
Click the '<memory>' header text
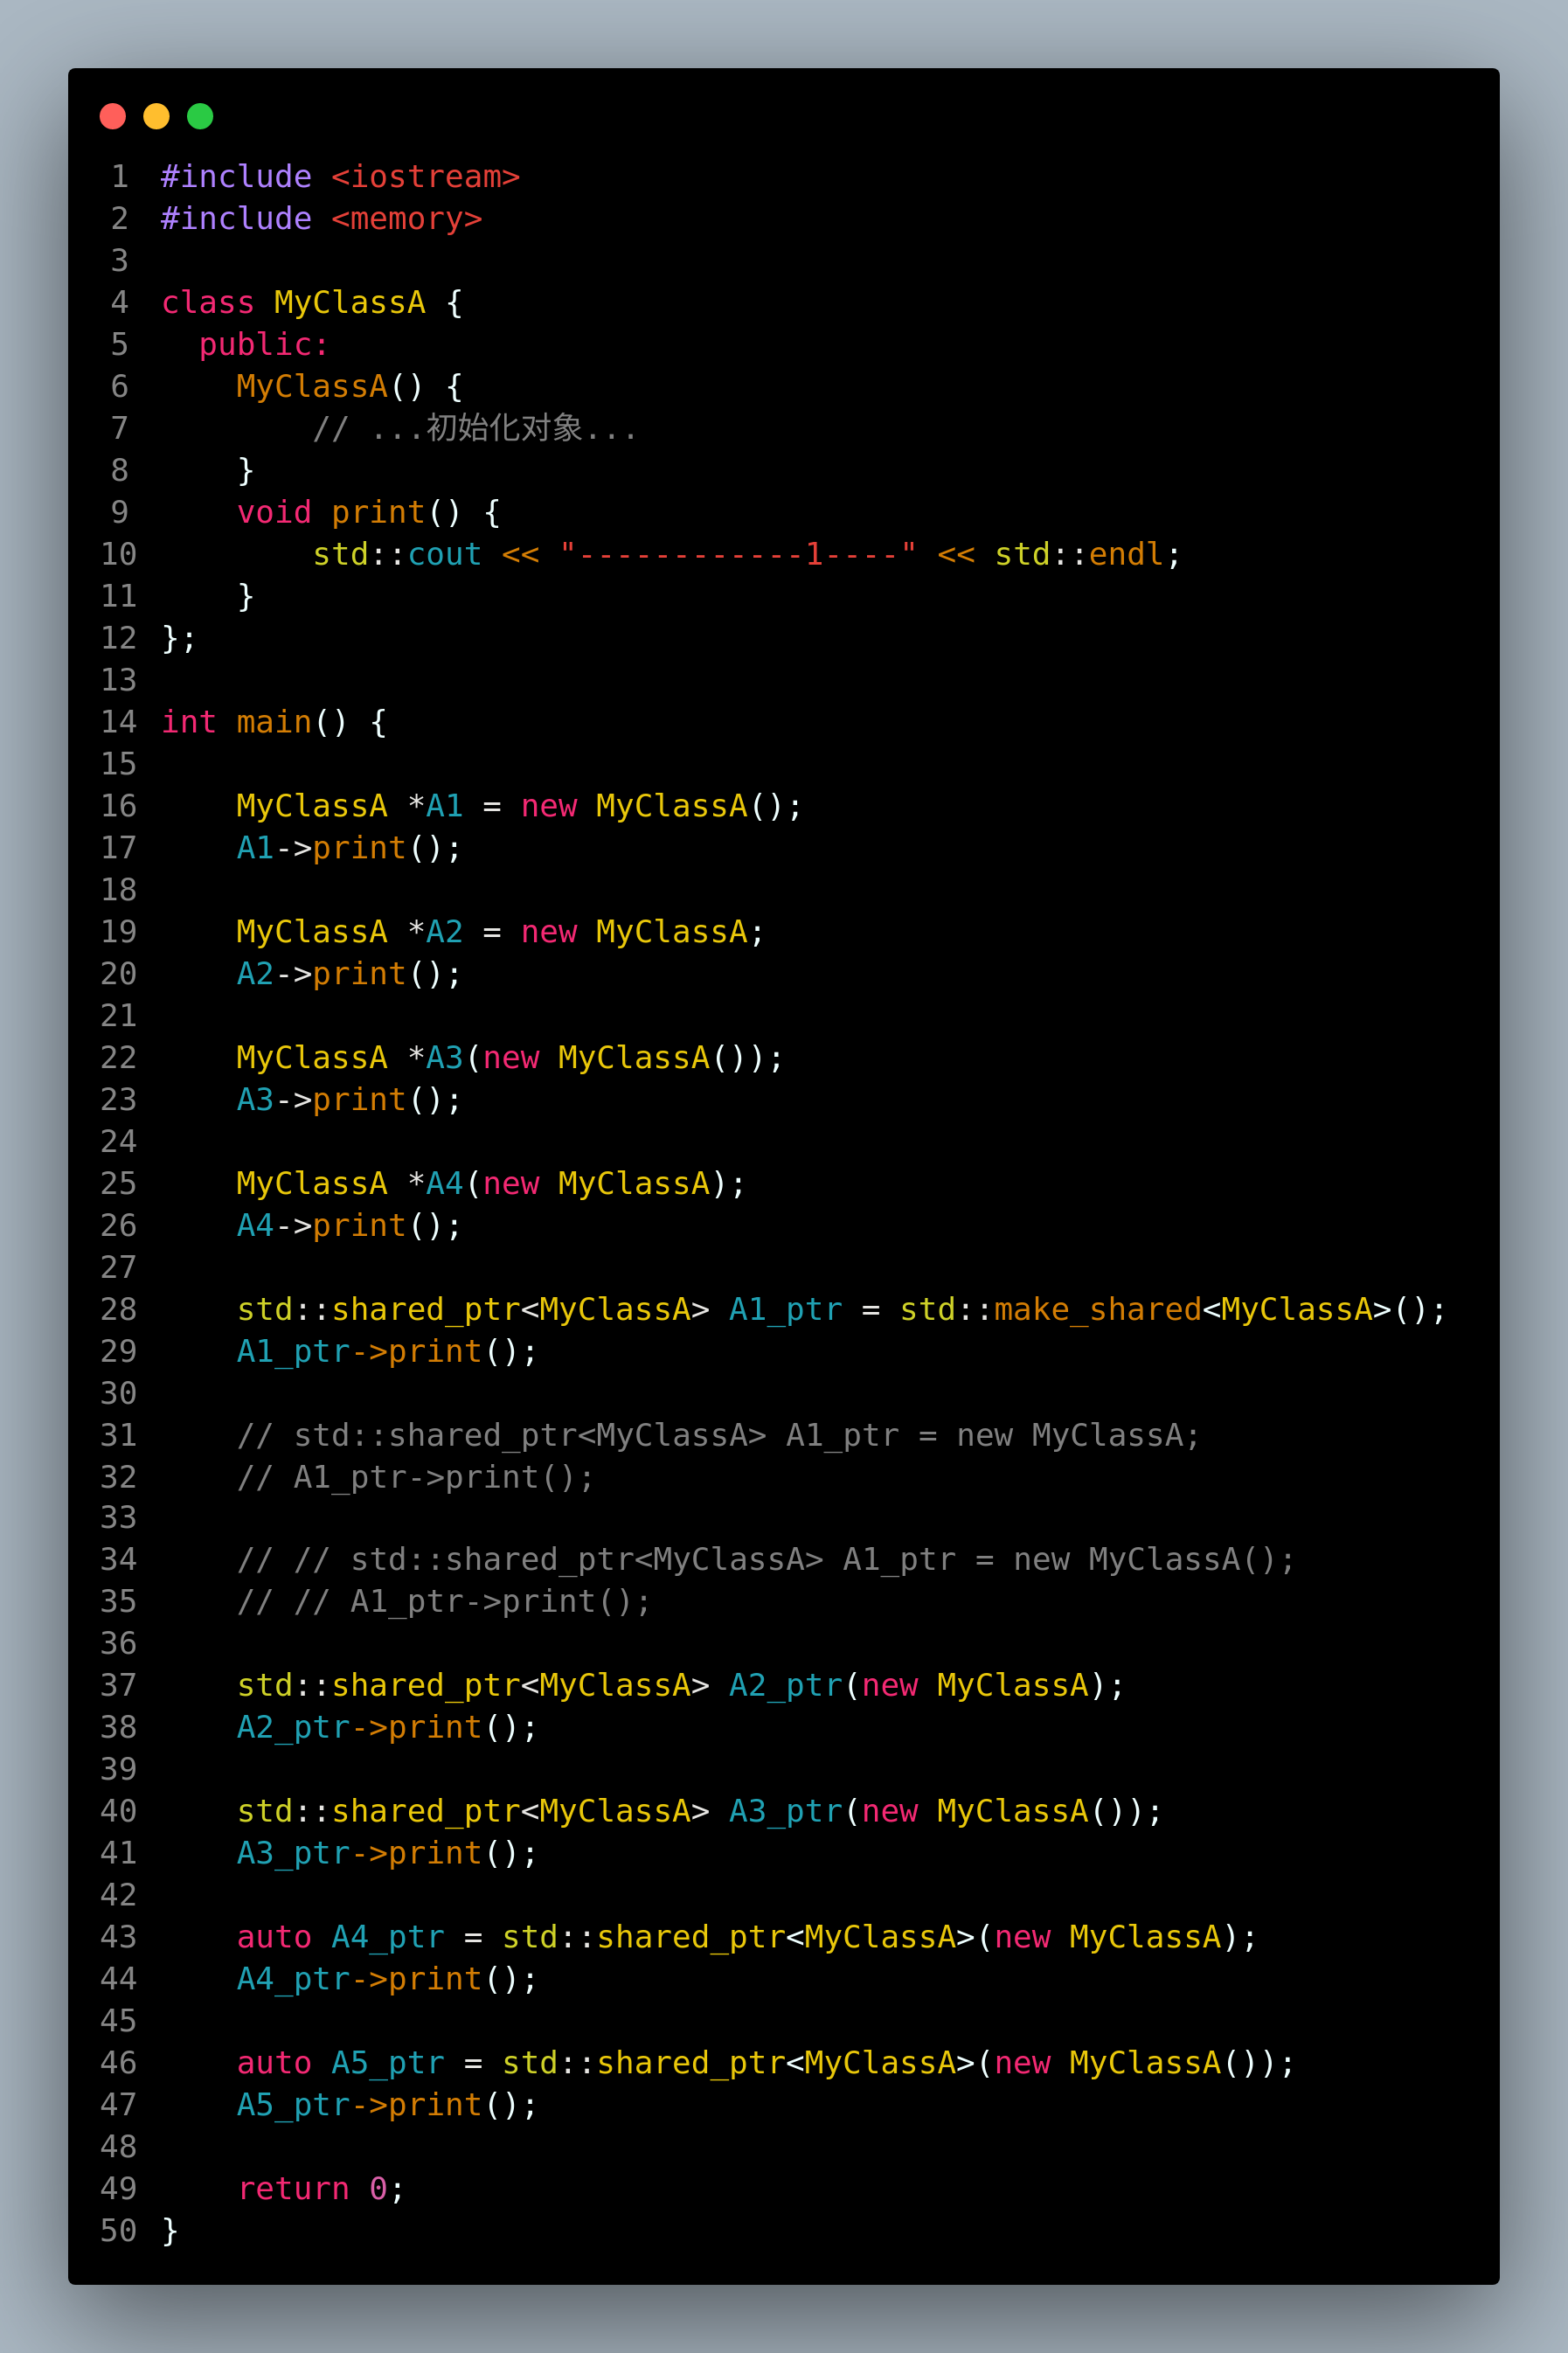point(407,219)
